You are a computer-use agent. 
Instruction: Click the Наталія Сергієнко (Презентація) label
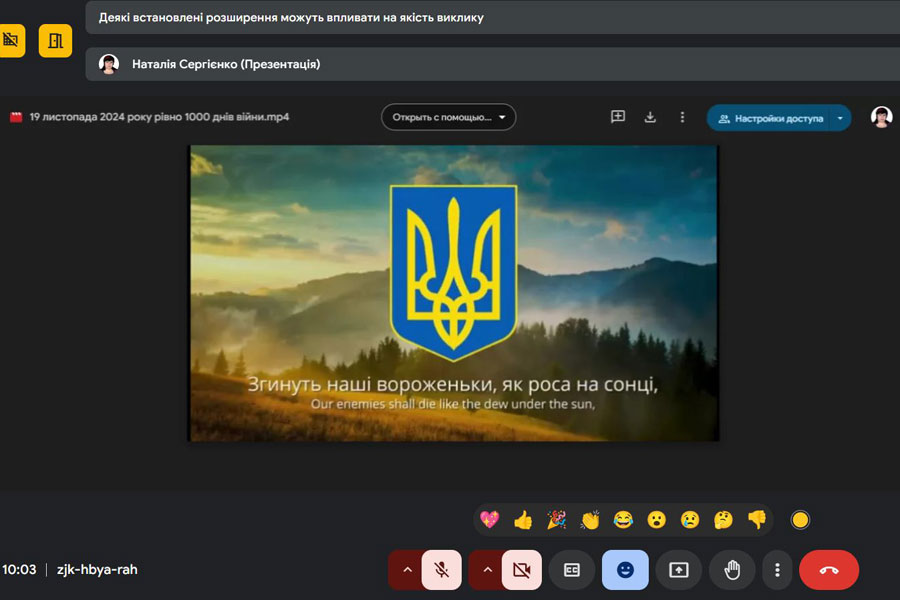coord(226,64)
